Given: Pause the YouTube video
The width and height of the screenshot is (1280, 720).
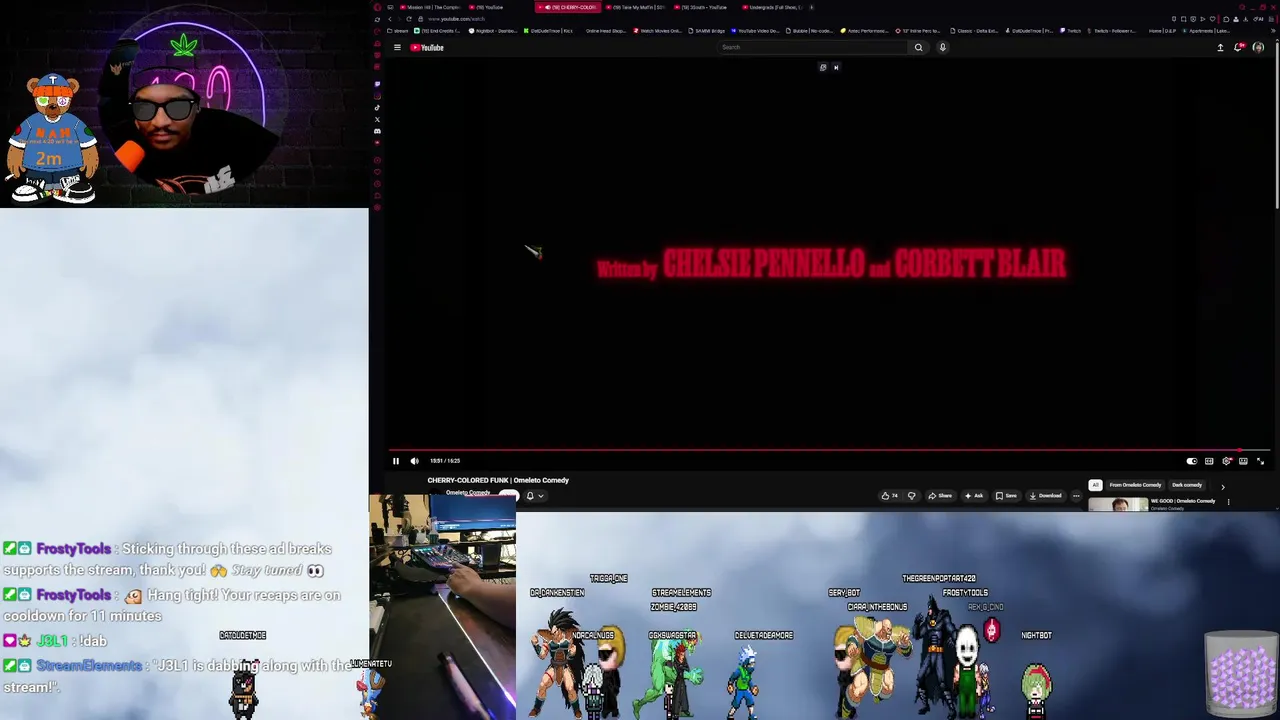Looking at the screenshot, I should coord(396,461).
